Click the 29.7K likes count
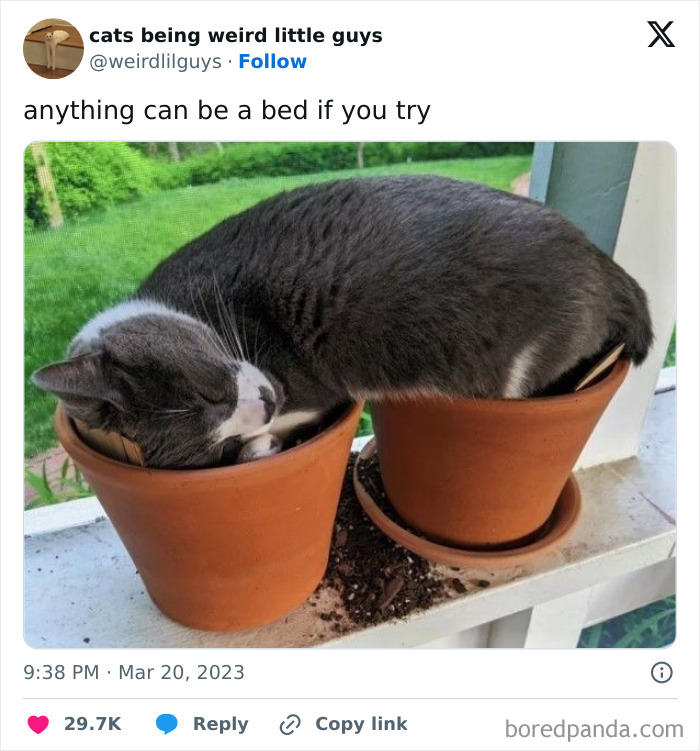700x751 pixels. click(x=92, y=724)
